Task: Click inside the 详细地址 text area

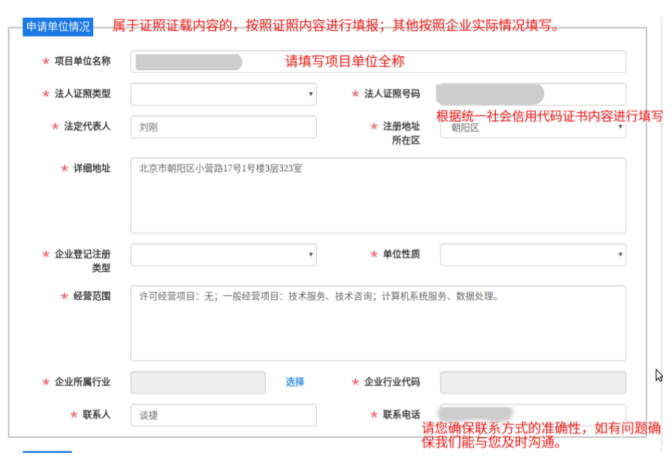Action: pyautogui.click(x=378, y=195)
